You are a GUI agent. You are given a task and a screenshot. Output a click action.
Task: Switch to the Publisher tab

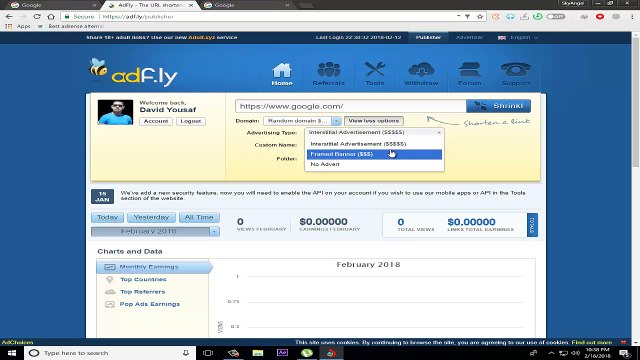tap(428, 37)
